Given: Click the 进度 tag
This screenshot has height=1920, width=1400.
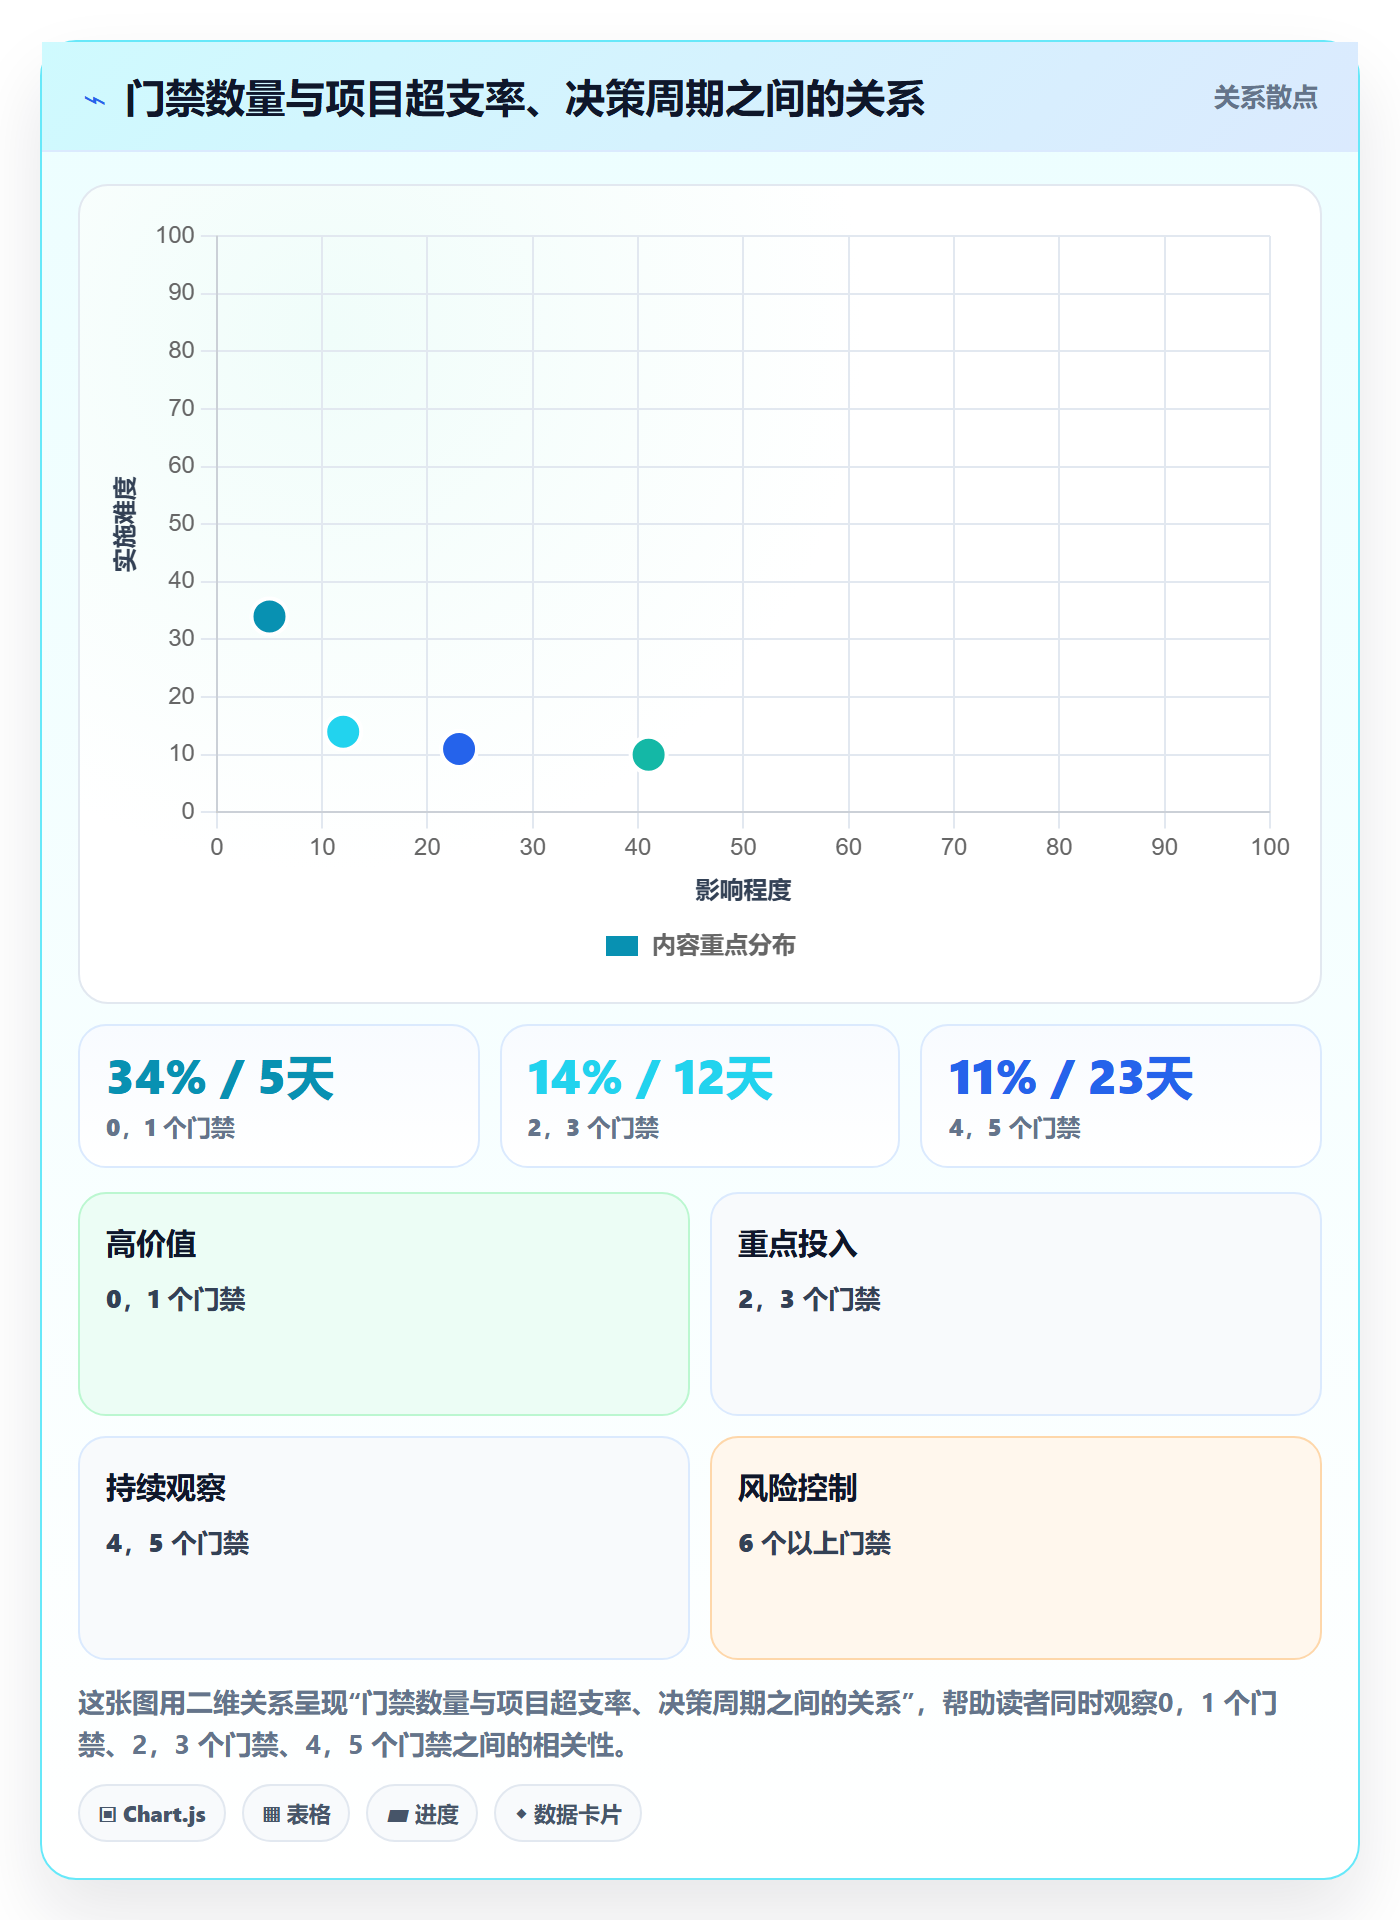Looking at the screenshot, I should point(422,1814).
